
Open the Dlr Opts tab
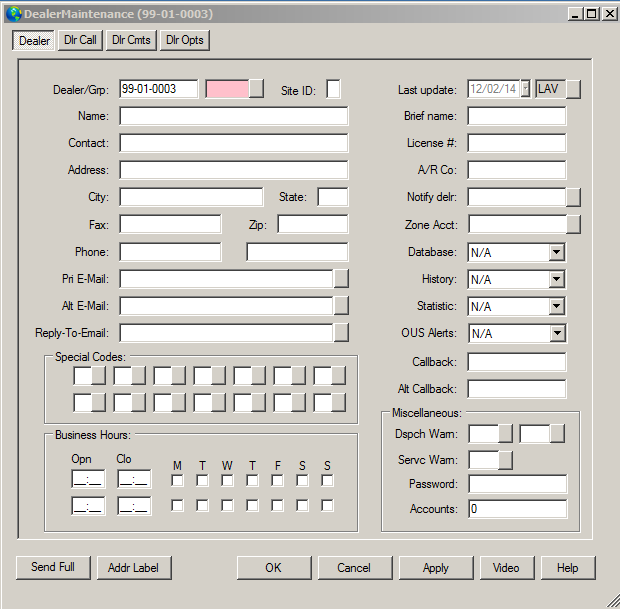coord(185,40)
